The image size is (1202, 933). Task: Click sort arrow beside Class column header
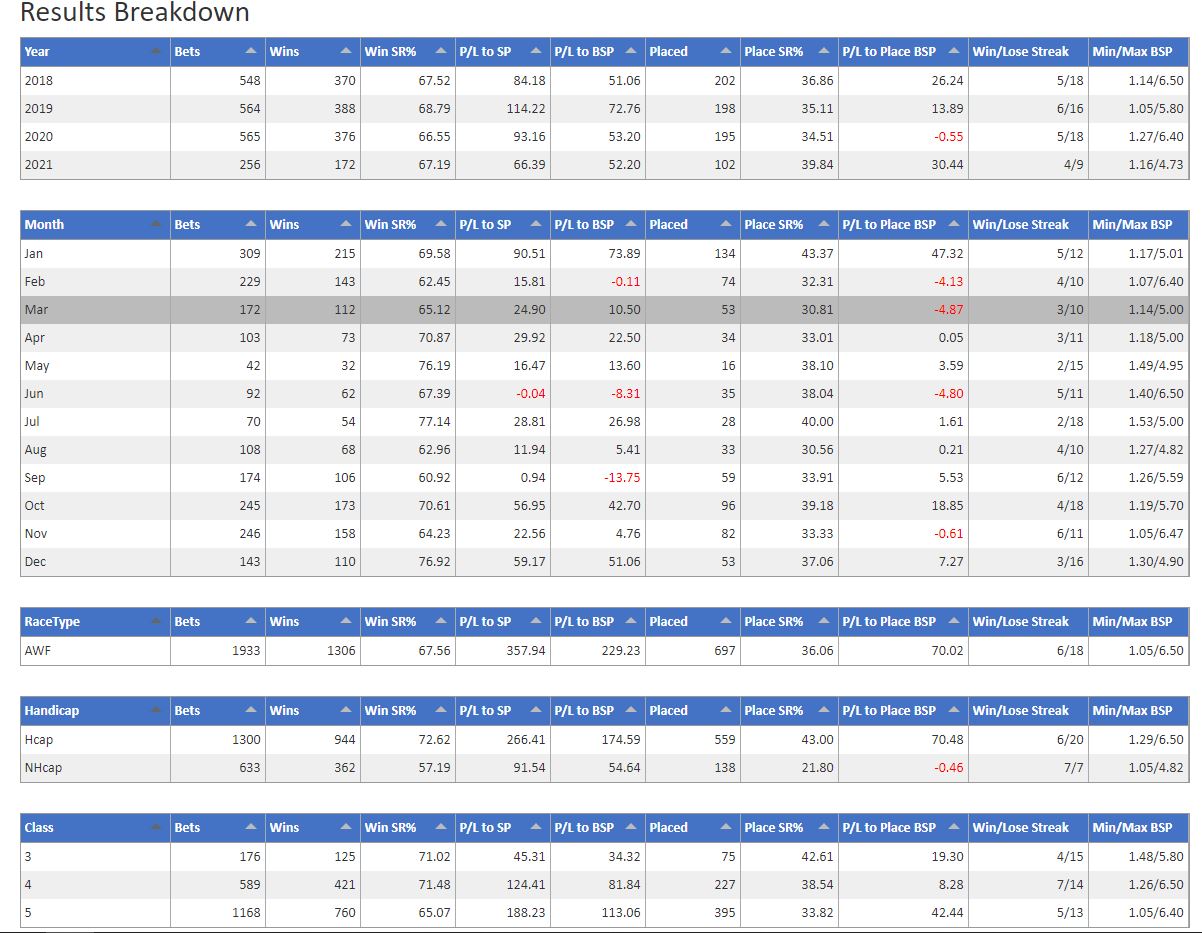(x=155, y=828)
